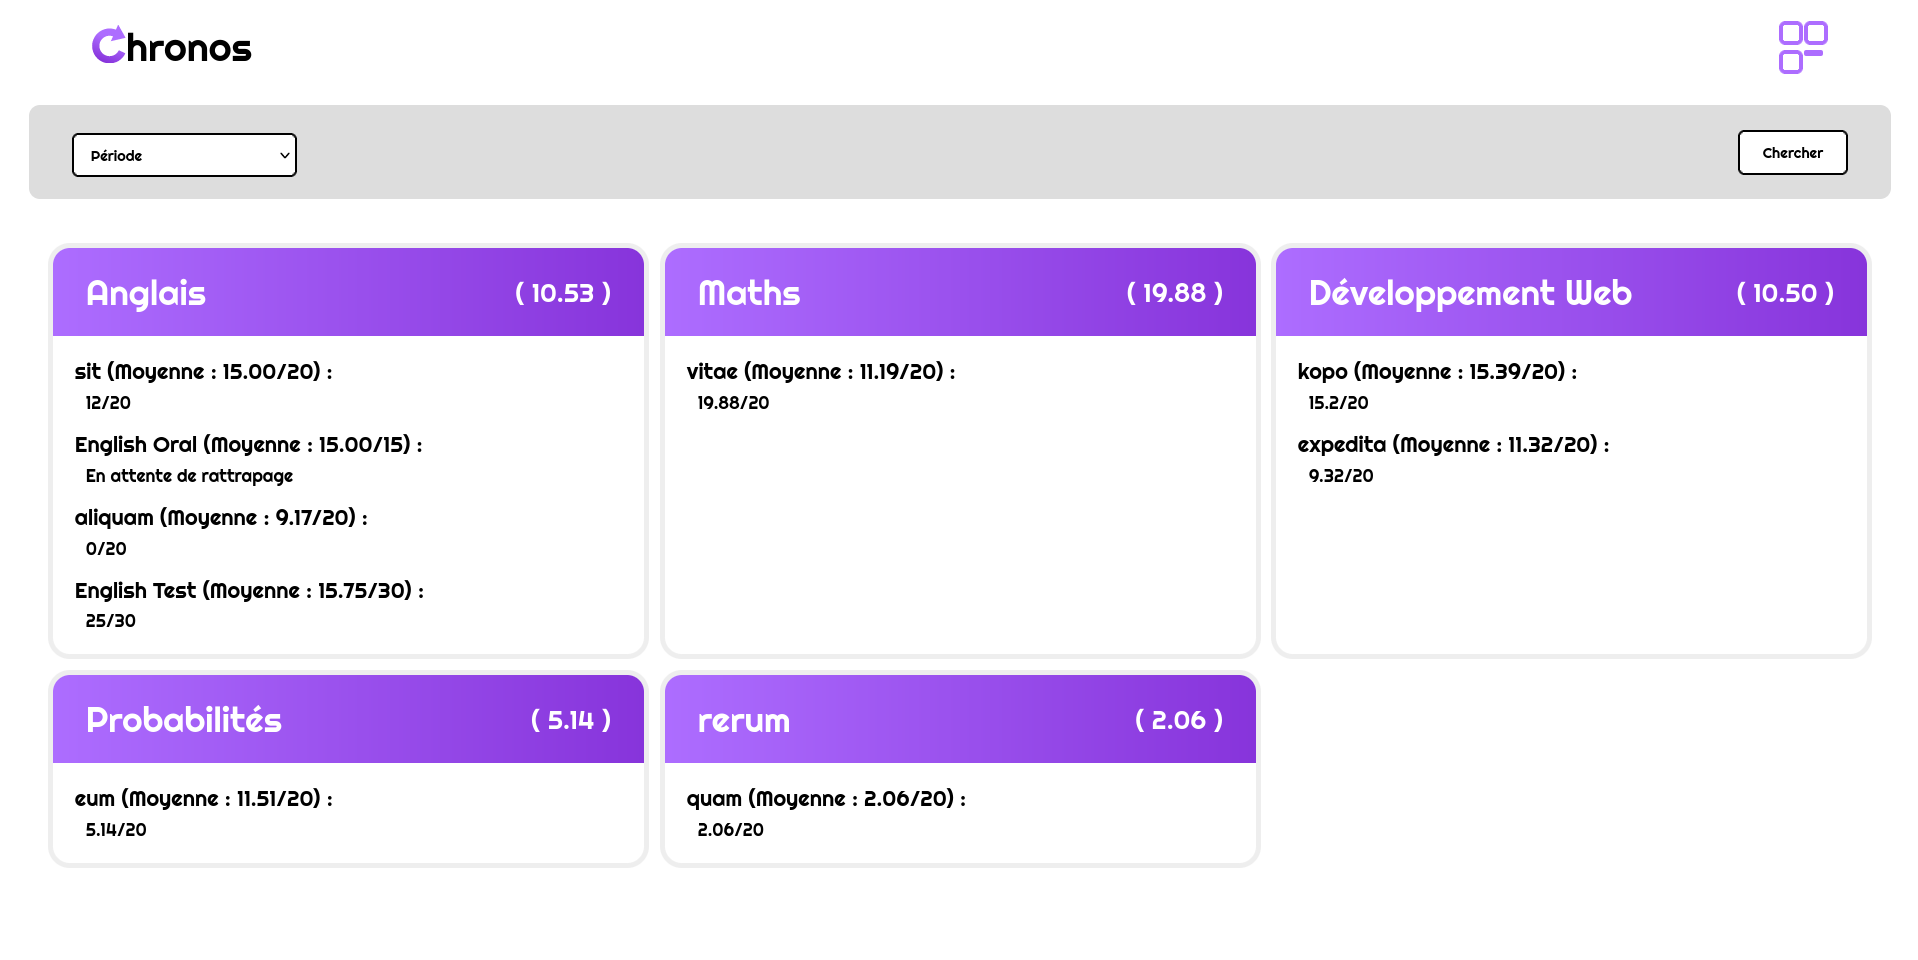The image size is (1918, 960).
Task: Open the Développement Web card header
Action: coord(1469,293)
